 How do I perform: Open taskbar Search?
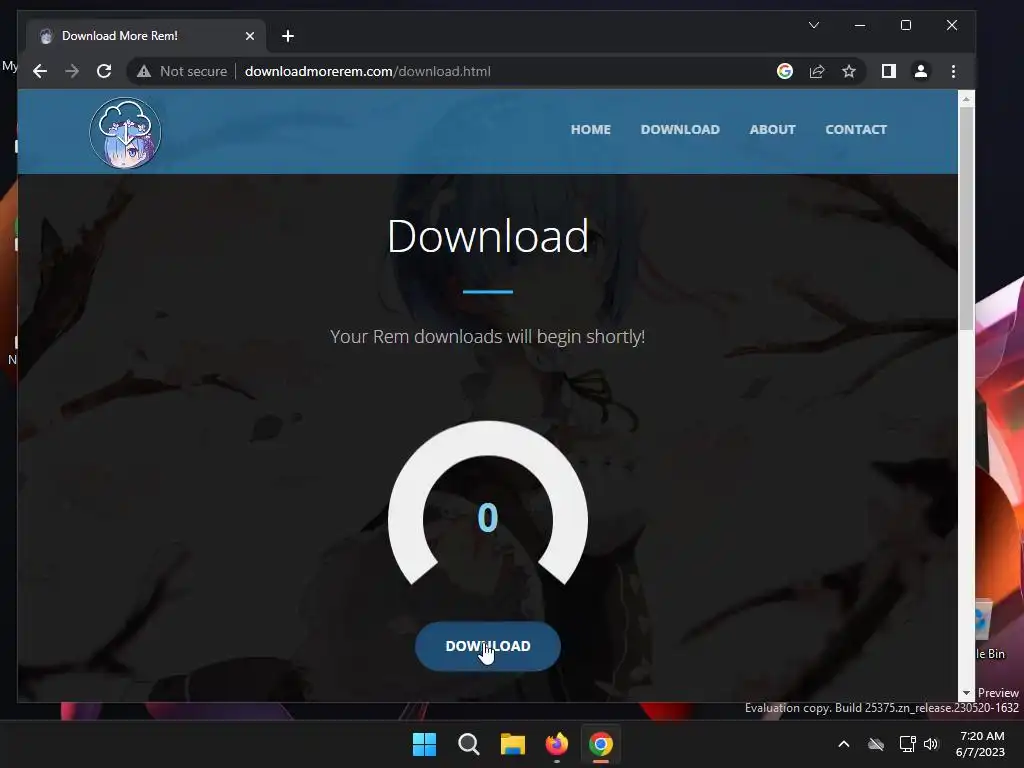(468, 744)
